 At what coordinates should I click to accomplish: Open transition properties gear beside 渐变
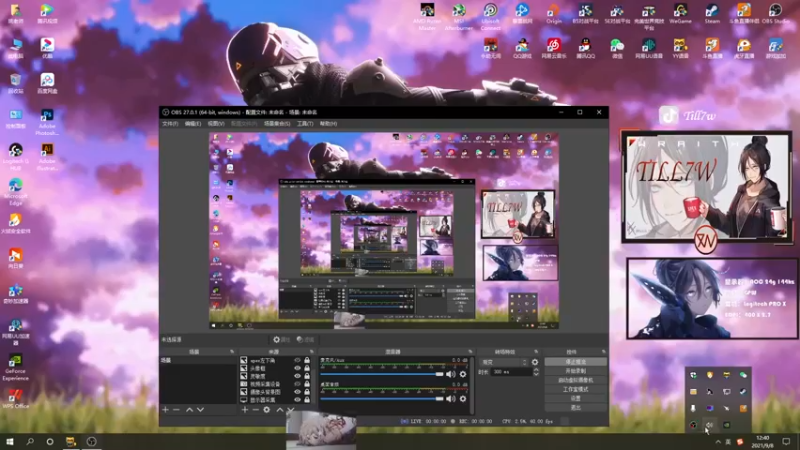pos(535,362)
